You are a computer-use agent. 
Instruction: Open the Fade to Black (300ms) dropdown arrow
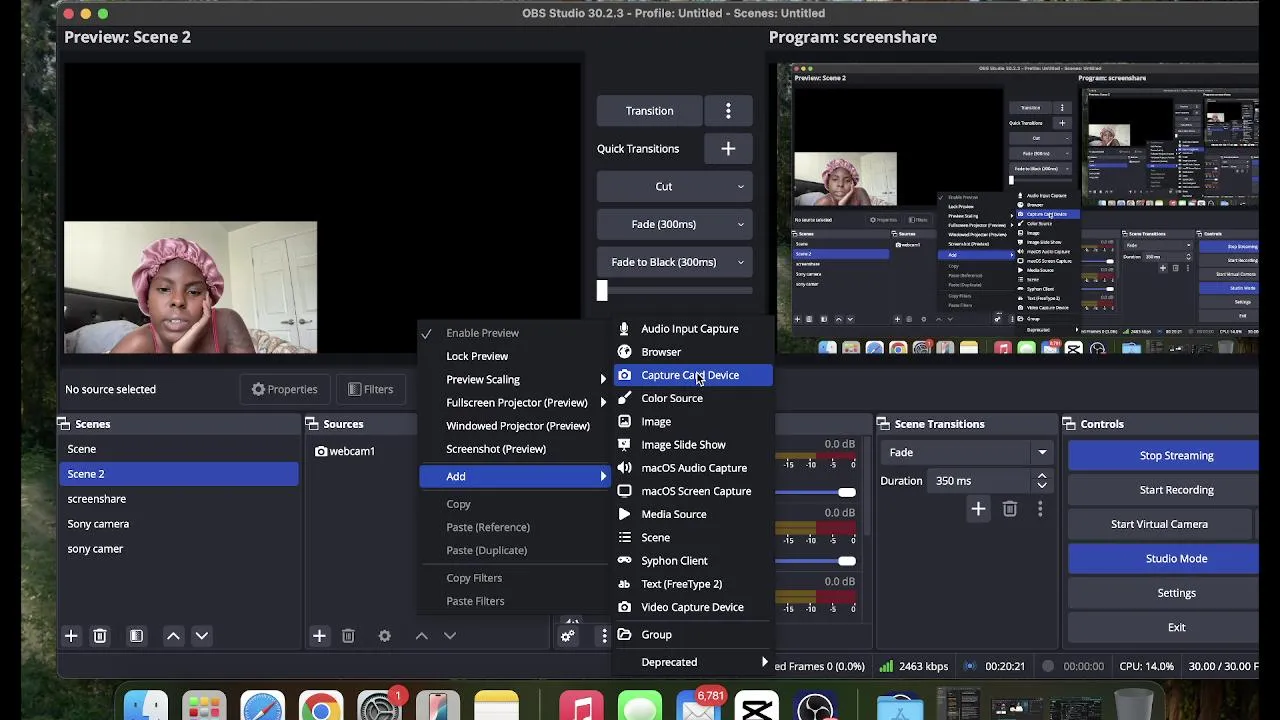[741, 263]
